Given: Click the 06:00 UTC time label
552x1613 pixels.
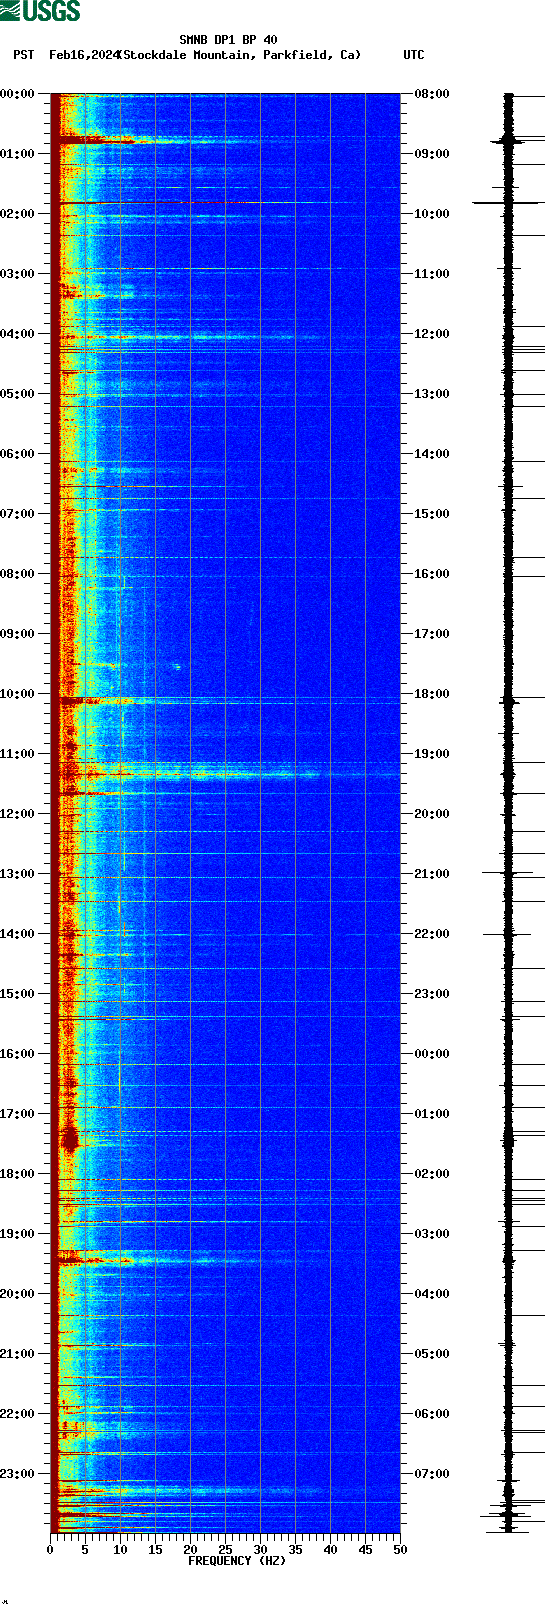Looking at the screenshot, I should click(x=432, y=1414).
